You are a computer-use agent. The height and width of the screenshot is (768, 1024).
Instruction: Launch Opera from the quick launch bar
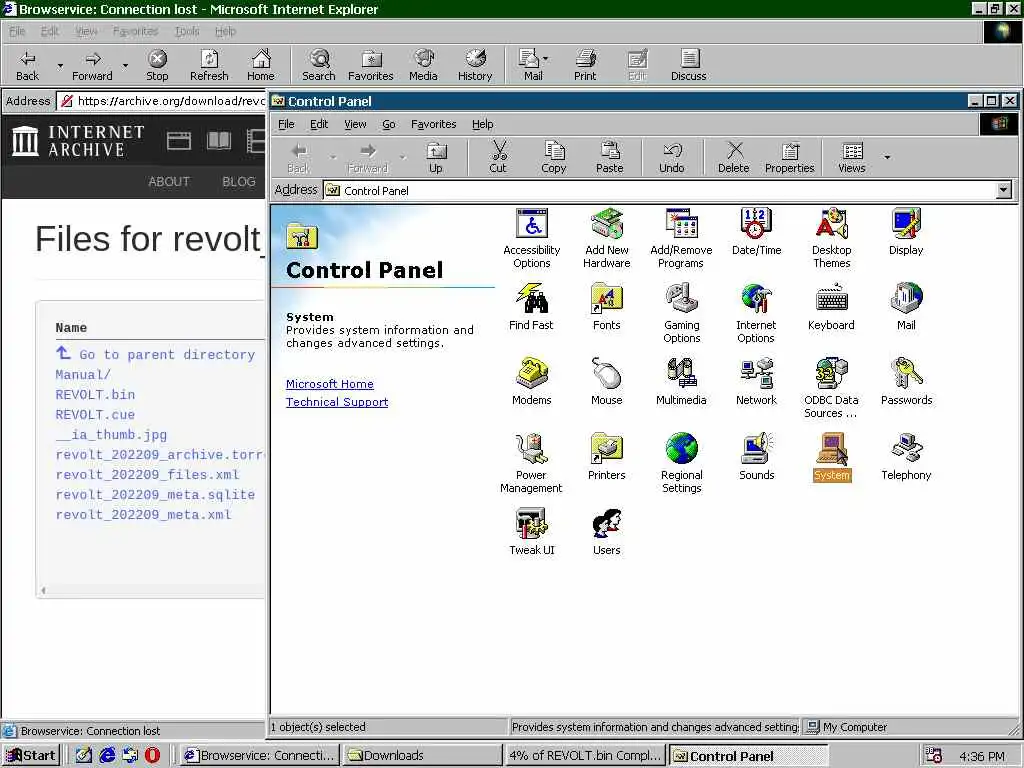point(152,756)
